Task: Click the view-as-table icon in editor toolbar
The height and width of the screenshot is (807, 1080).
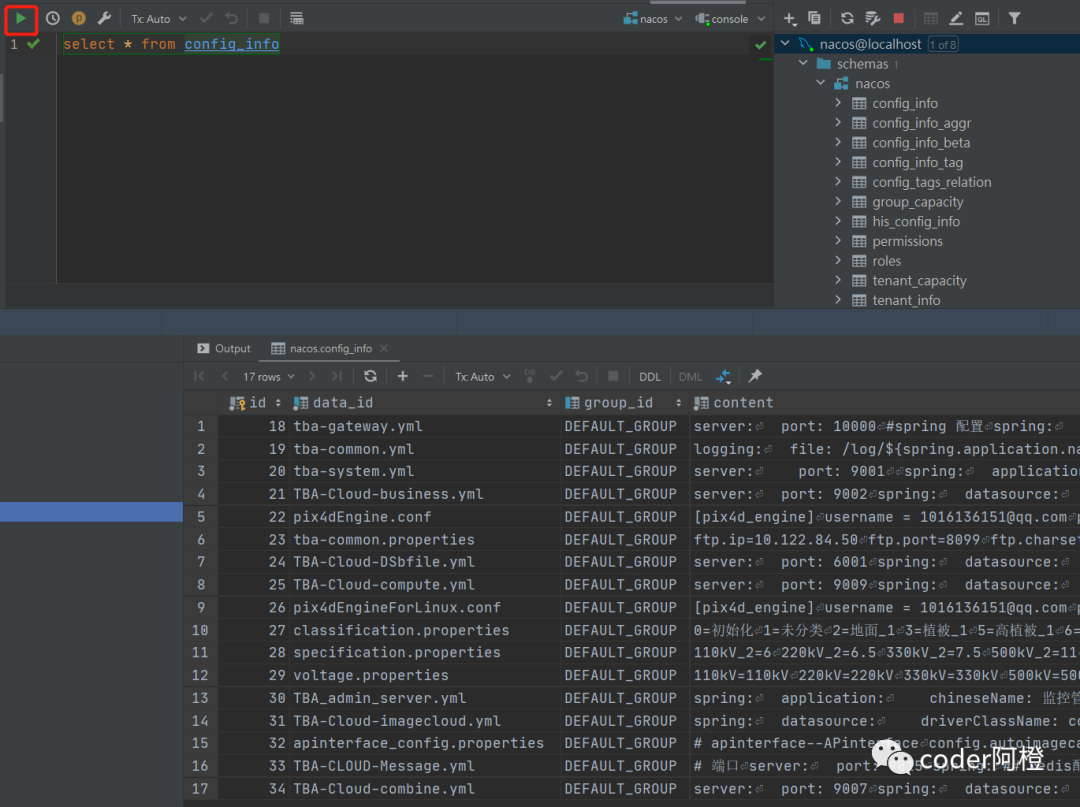Action: click(x=297, y=19)
